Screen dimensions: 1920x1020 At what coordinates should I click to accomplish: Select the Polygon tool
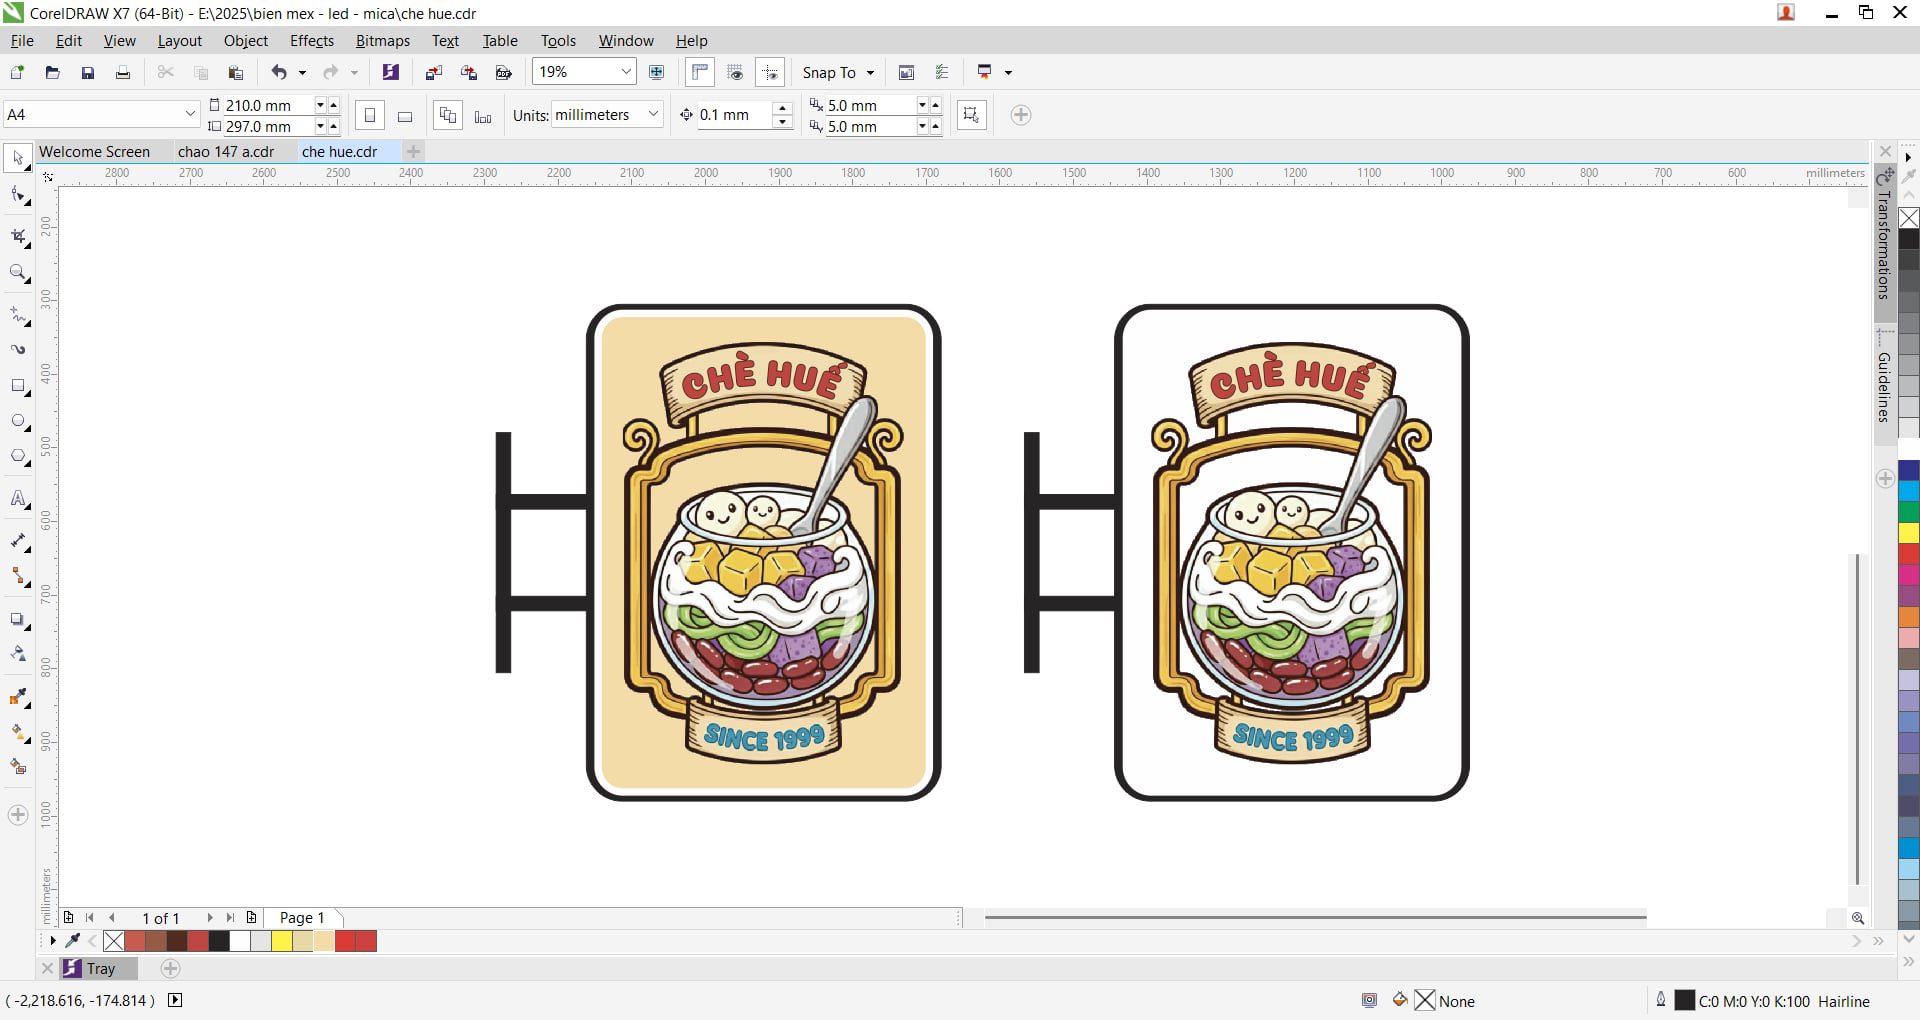click(x=18, y=457)
